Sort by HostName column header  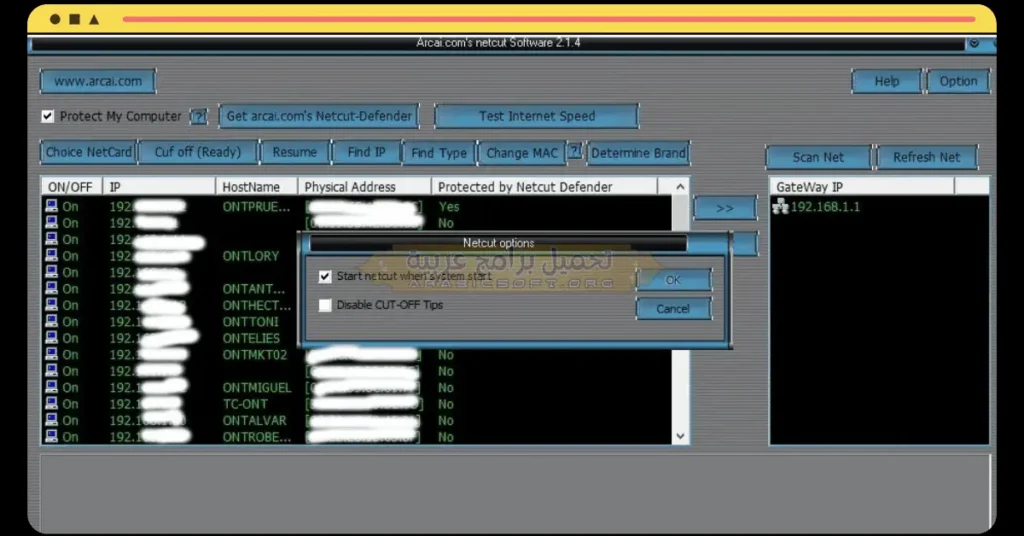[x=256, y=187]
